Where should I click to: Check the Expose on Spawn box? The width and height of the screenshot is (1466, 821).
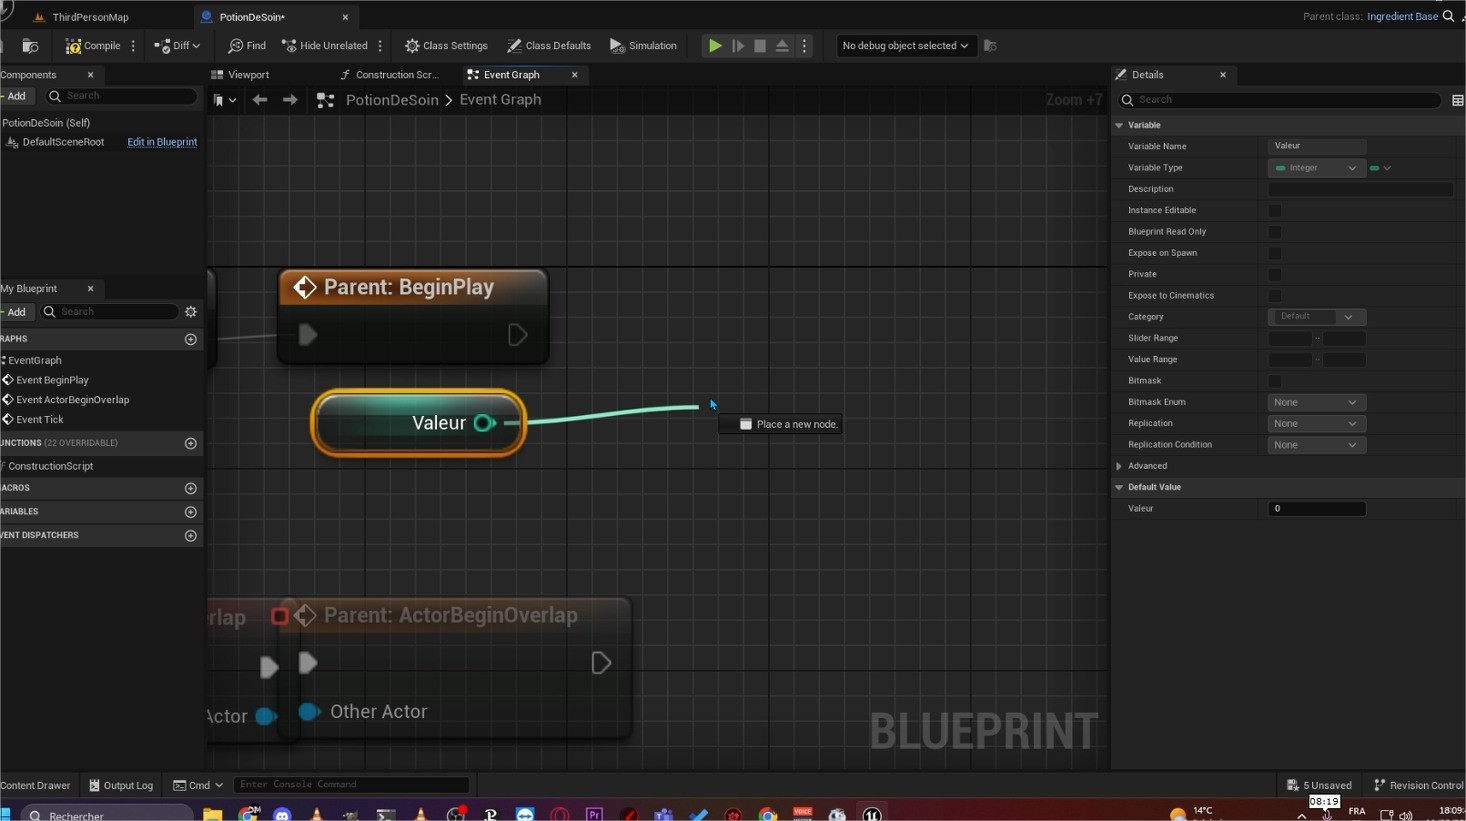click(x=1275, y=253)
